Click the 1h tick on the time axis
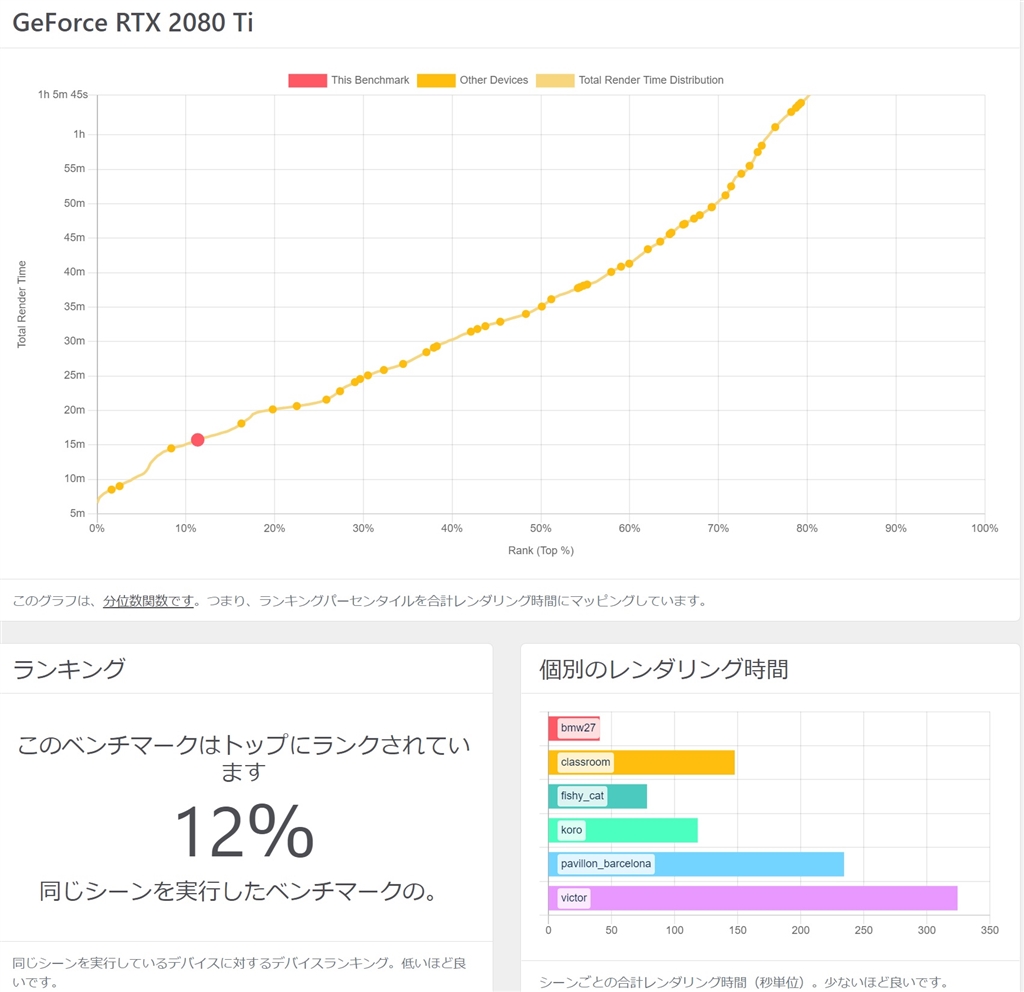Image resolution: width=1024 pixels, height=992 pixels. pos(79,135)
